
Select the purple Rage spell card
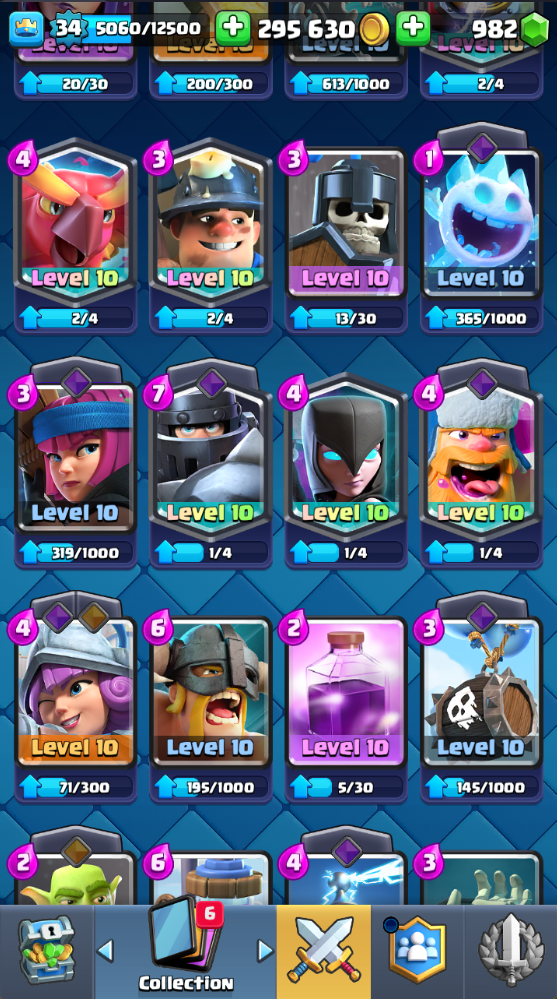pos(346,692)
